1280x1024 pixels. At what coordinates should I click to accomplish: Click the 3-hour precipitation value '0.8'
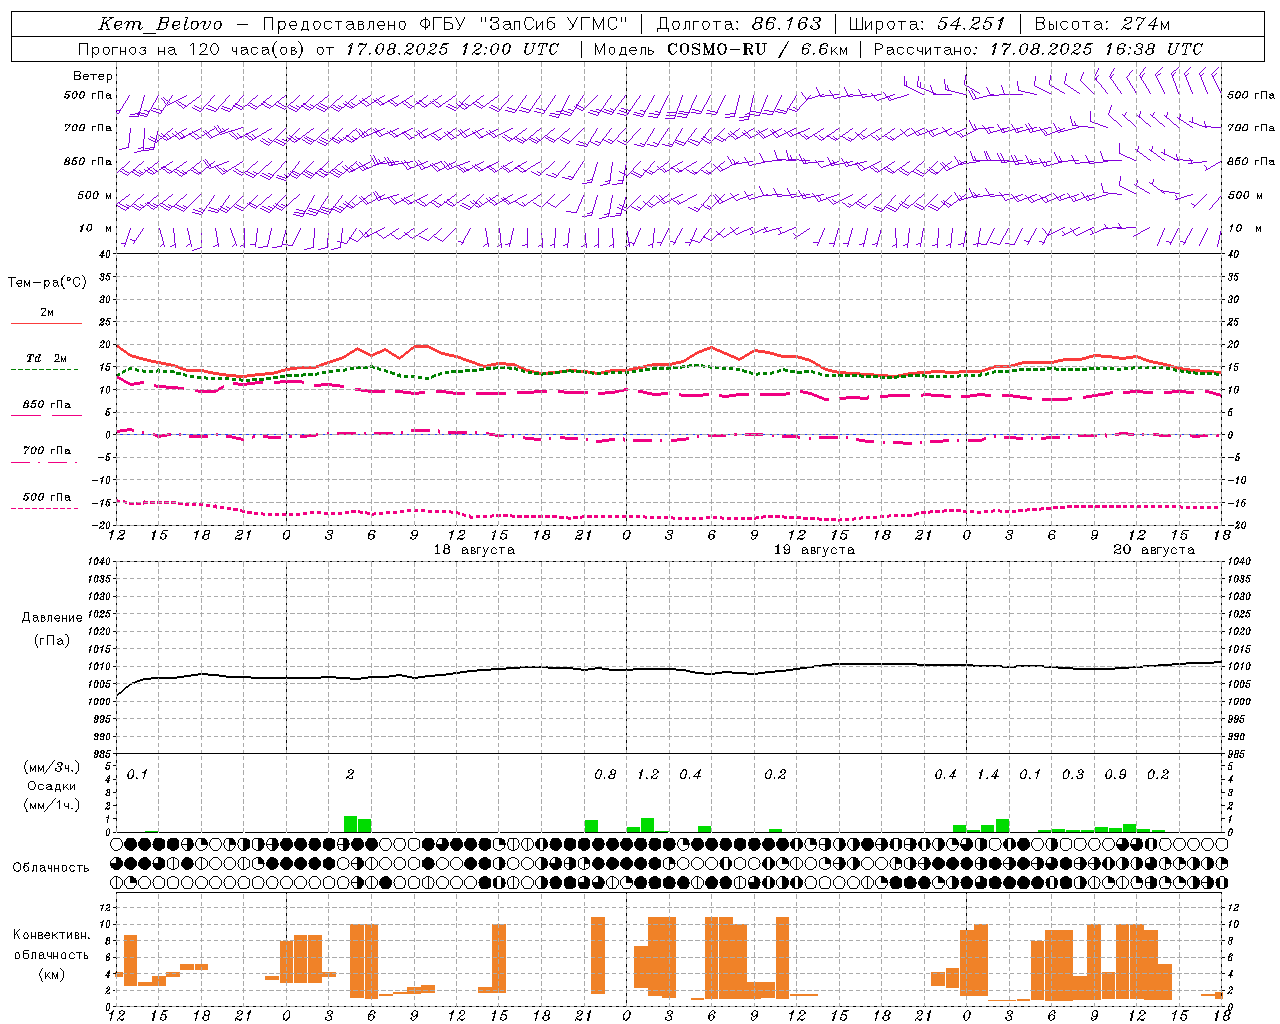pos(605,775)
